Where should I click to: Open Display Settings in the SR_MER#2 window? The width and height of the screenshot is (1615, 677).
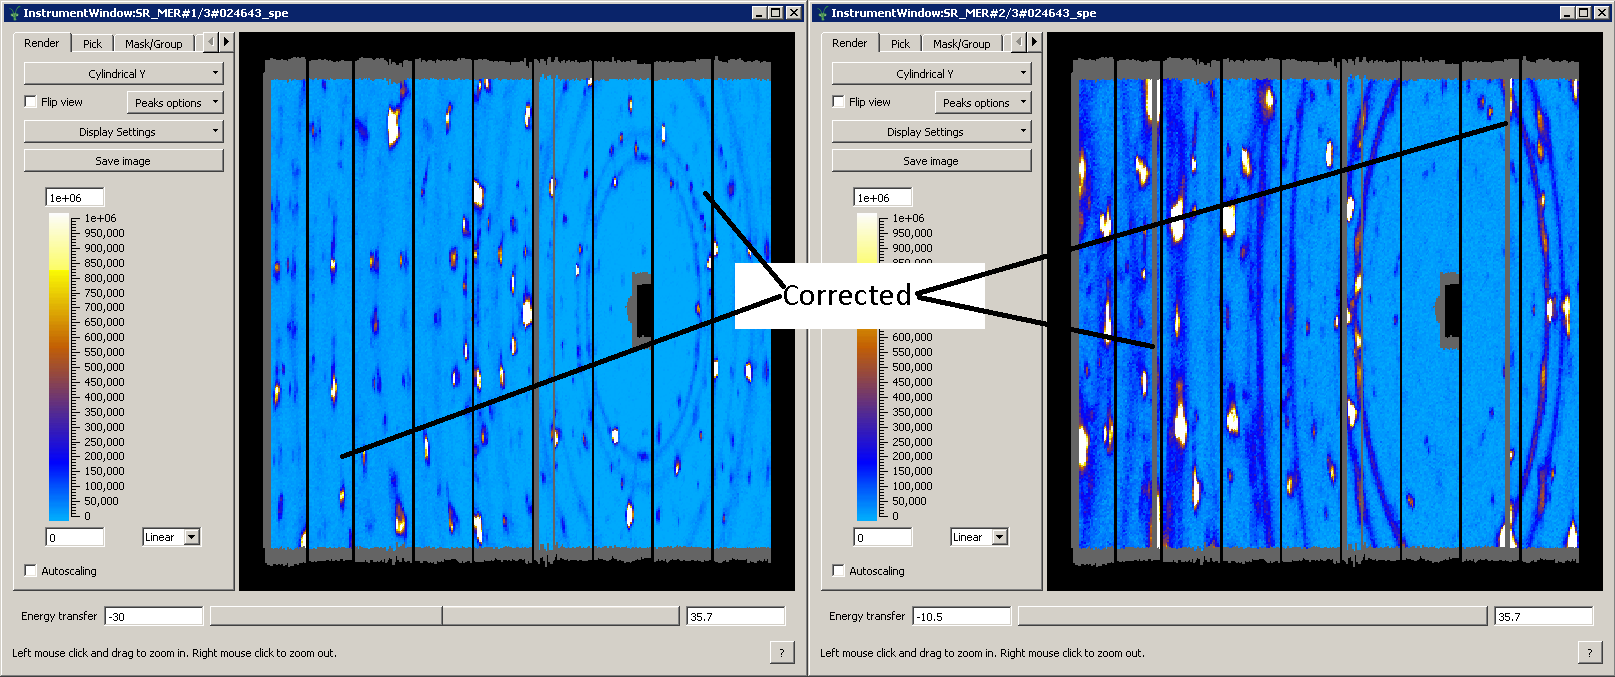pos(931,132)
